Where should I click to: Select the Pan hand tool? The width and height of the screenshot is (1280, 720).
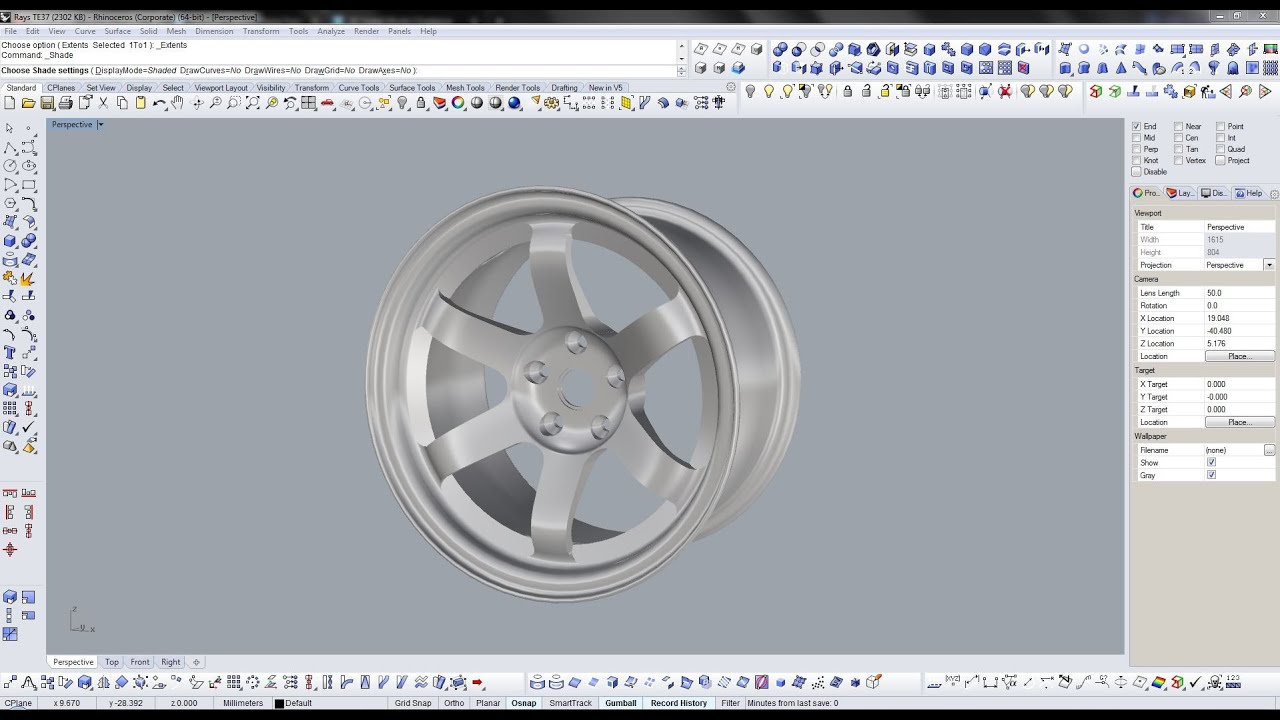(177, 103)
